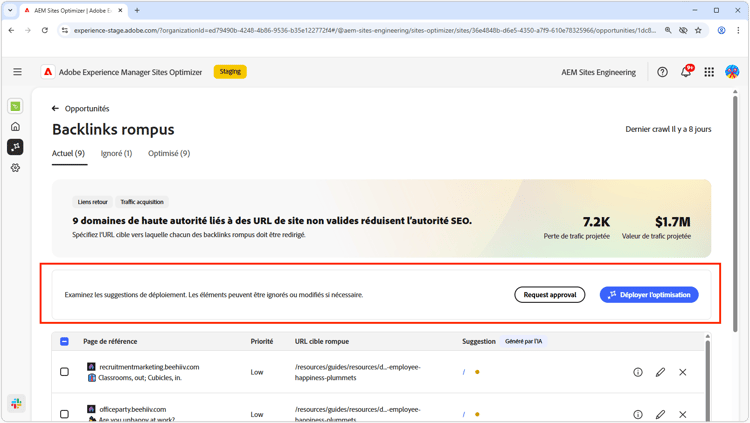Select the Opportunities sidebar icon
Image resolution: width=750 pixels, height=423 pixels.
(x=15, y=147)
